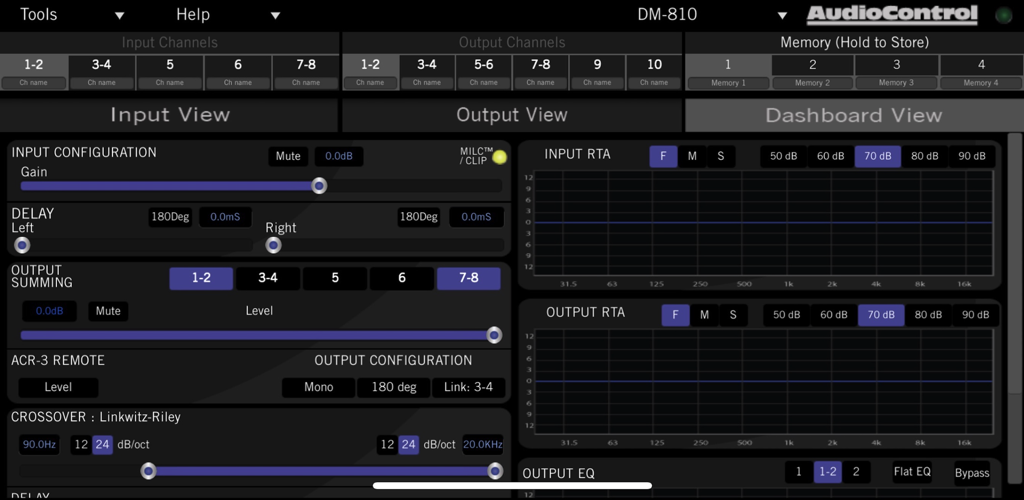Open the Help menu
Image resolution: width=1024 pixels, height=500 pixels.
(193, 14)
